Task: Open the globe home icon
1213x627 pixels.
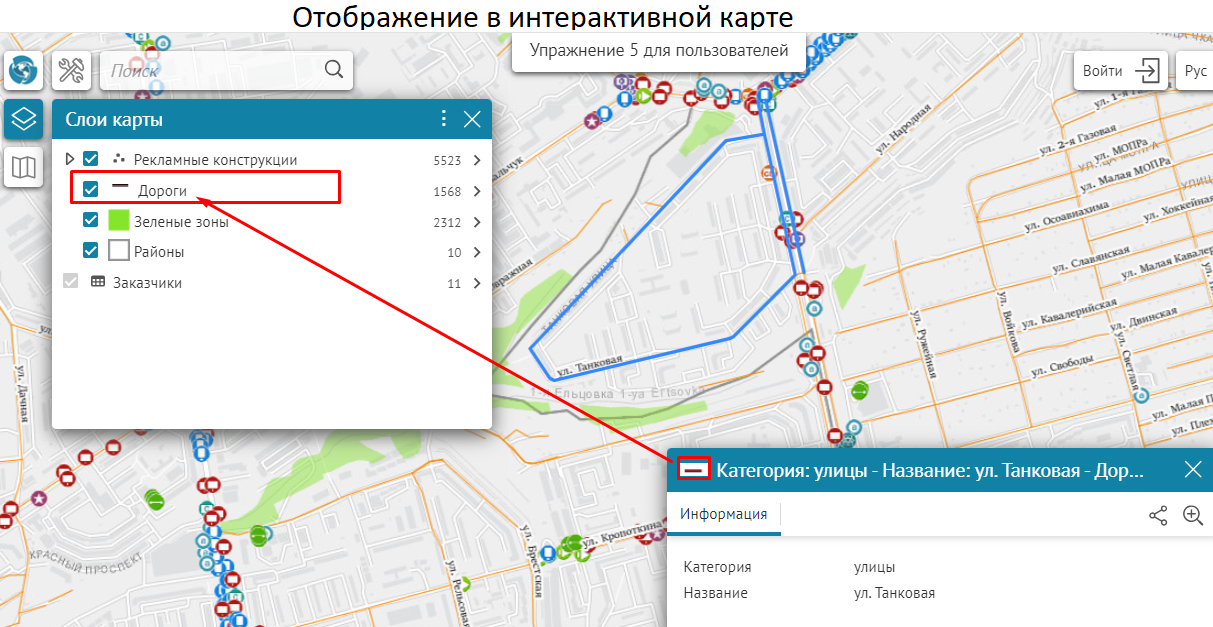Action: click(23, 71)
